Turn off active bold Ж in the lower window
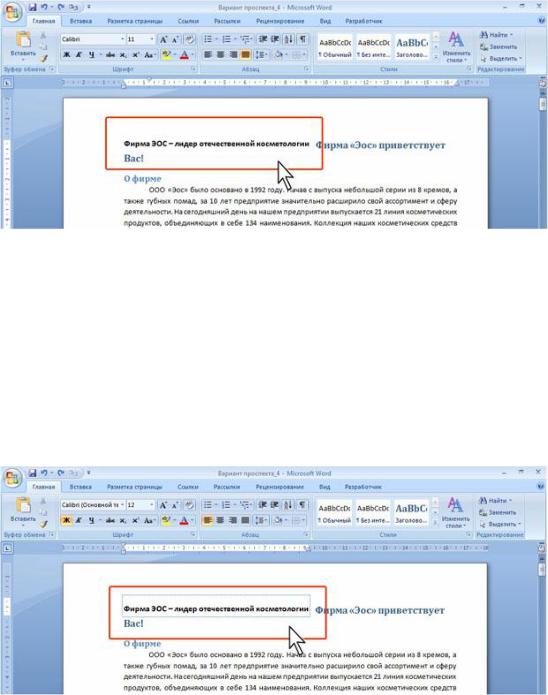The width and height of the screenshot is (548, 695). coord(66,520)
